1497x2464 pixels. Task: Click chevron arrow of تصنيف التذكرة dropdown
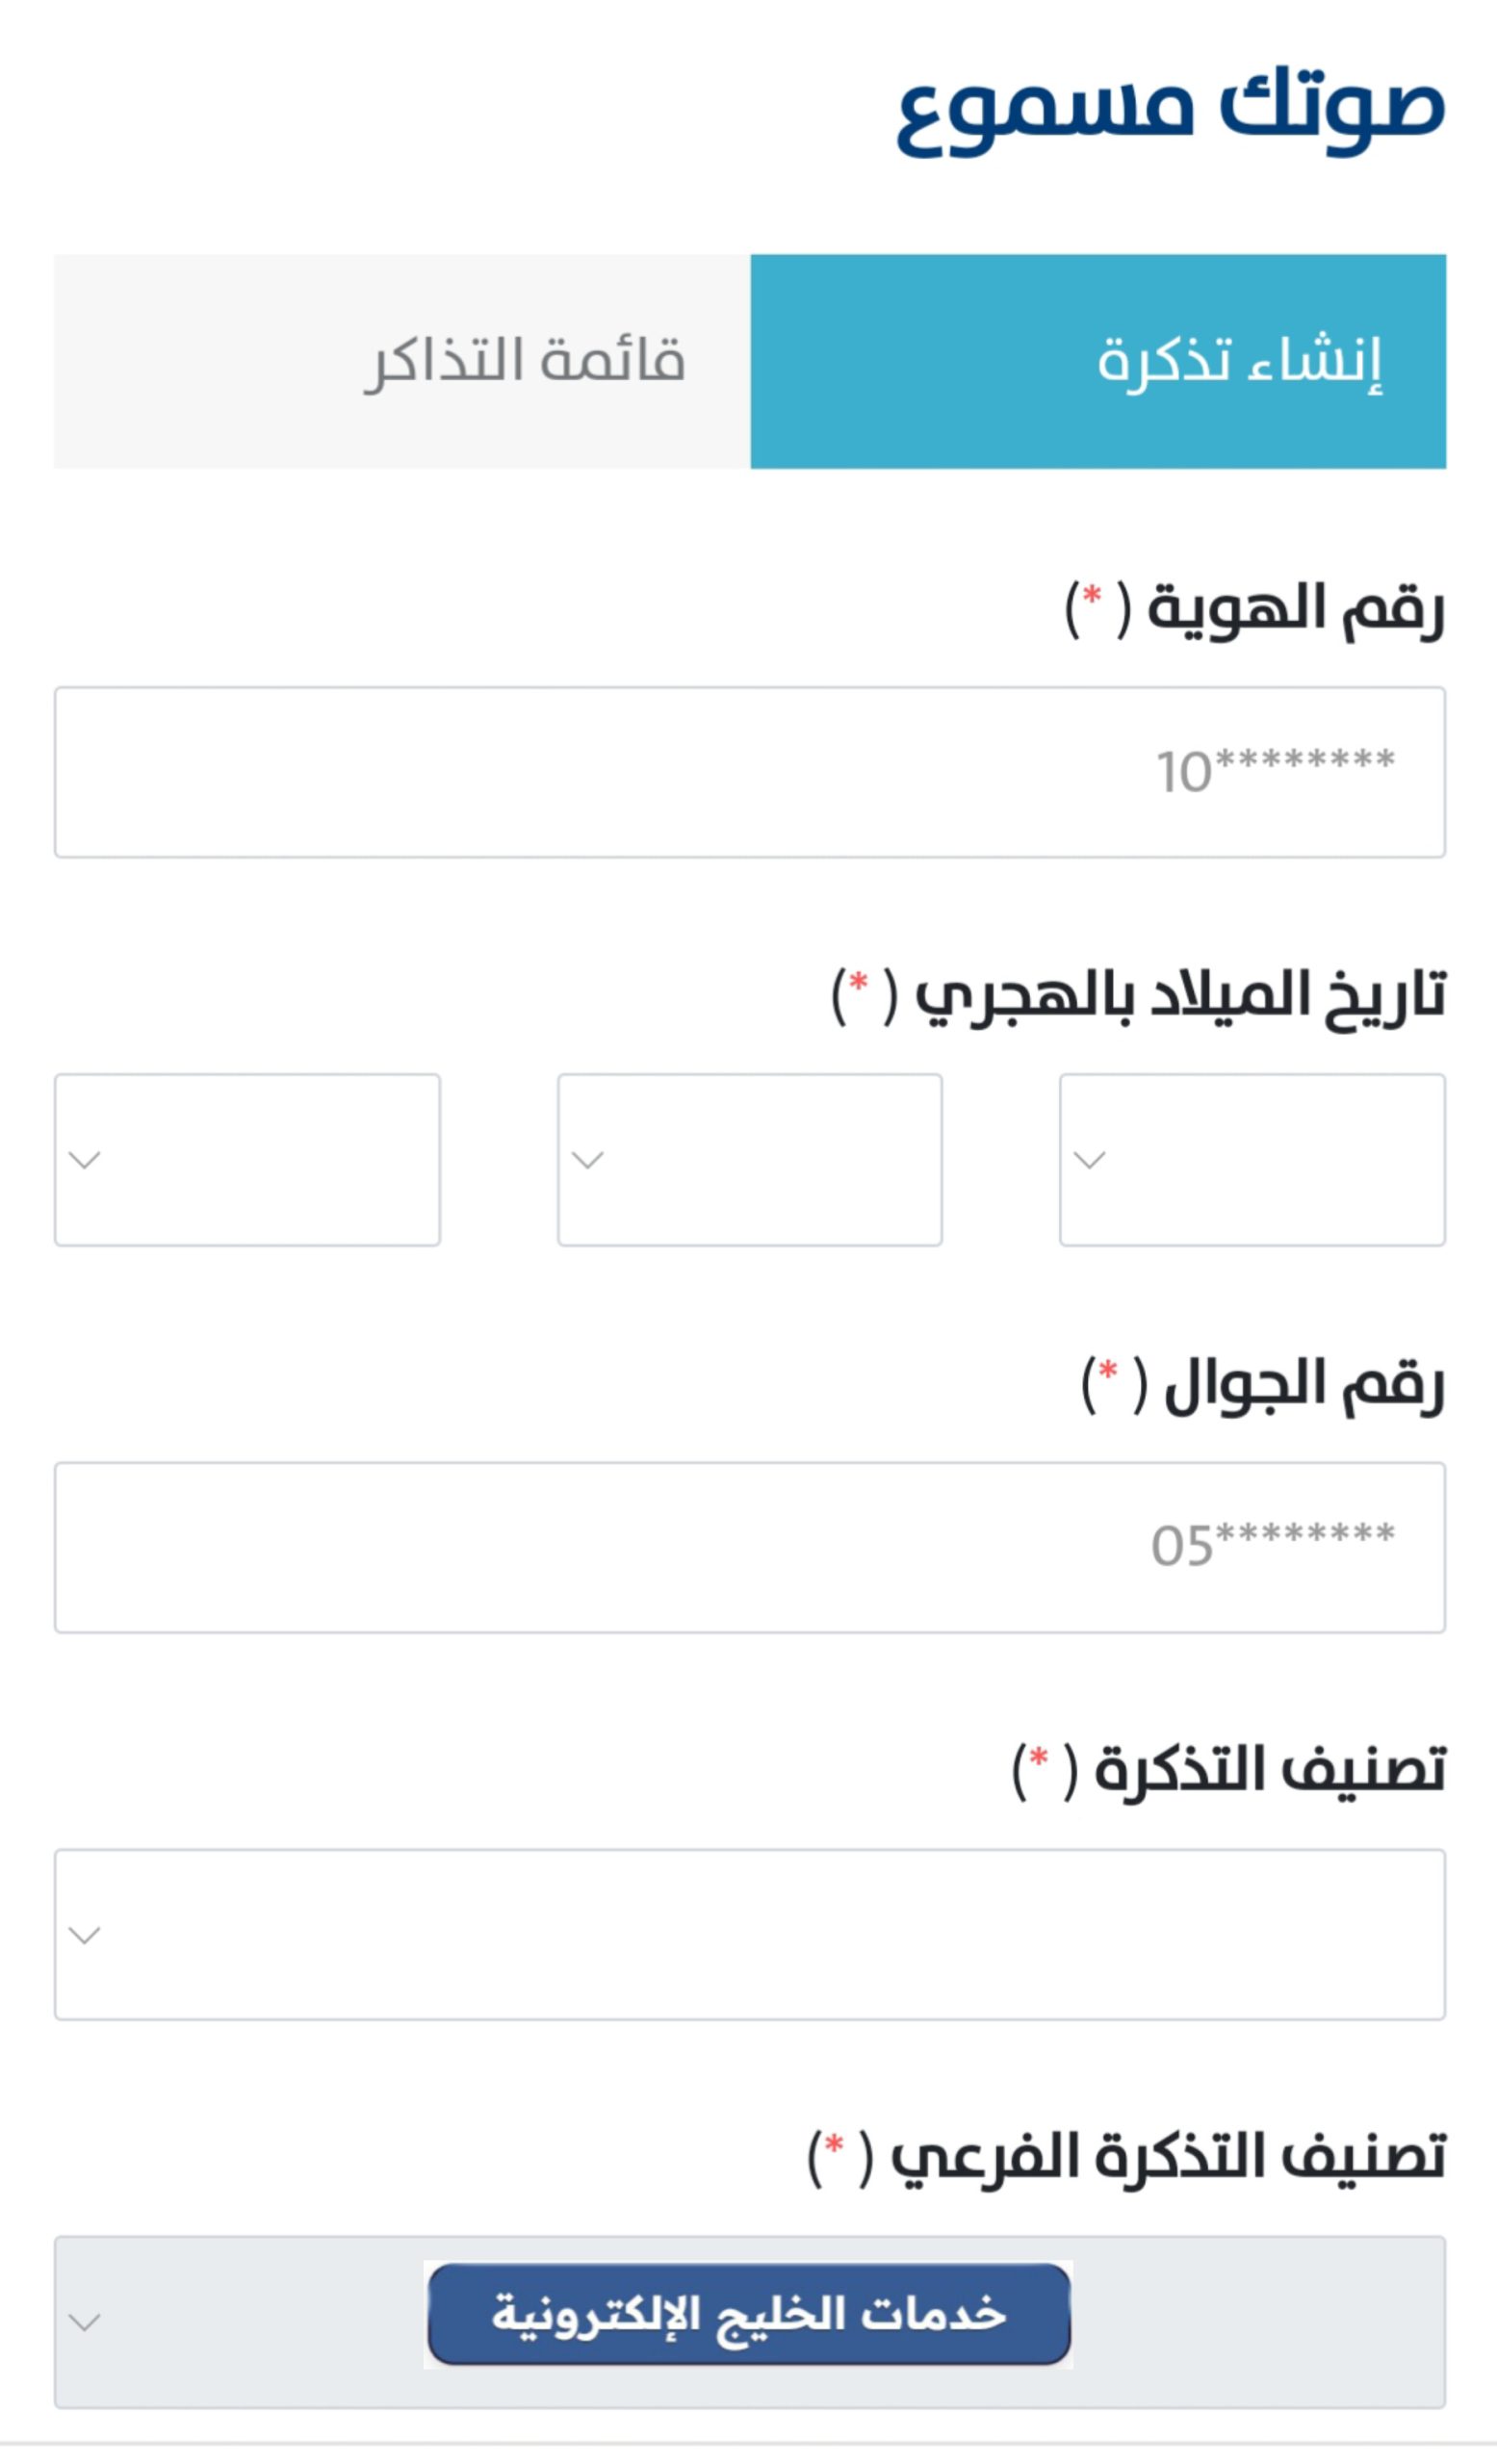[x=85, y=1935]
